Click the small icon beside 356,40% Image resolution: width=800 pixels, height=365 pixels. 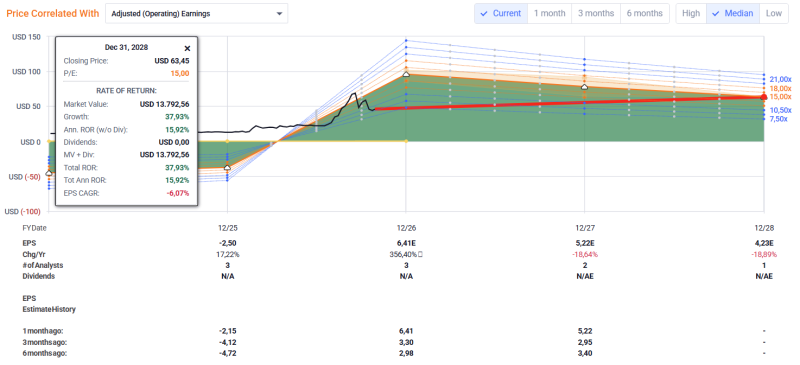pos(420,254)
